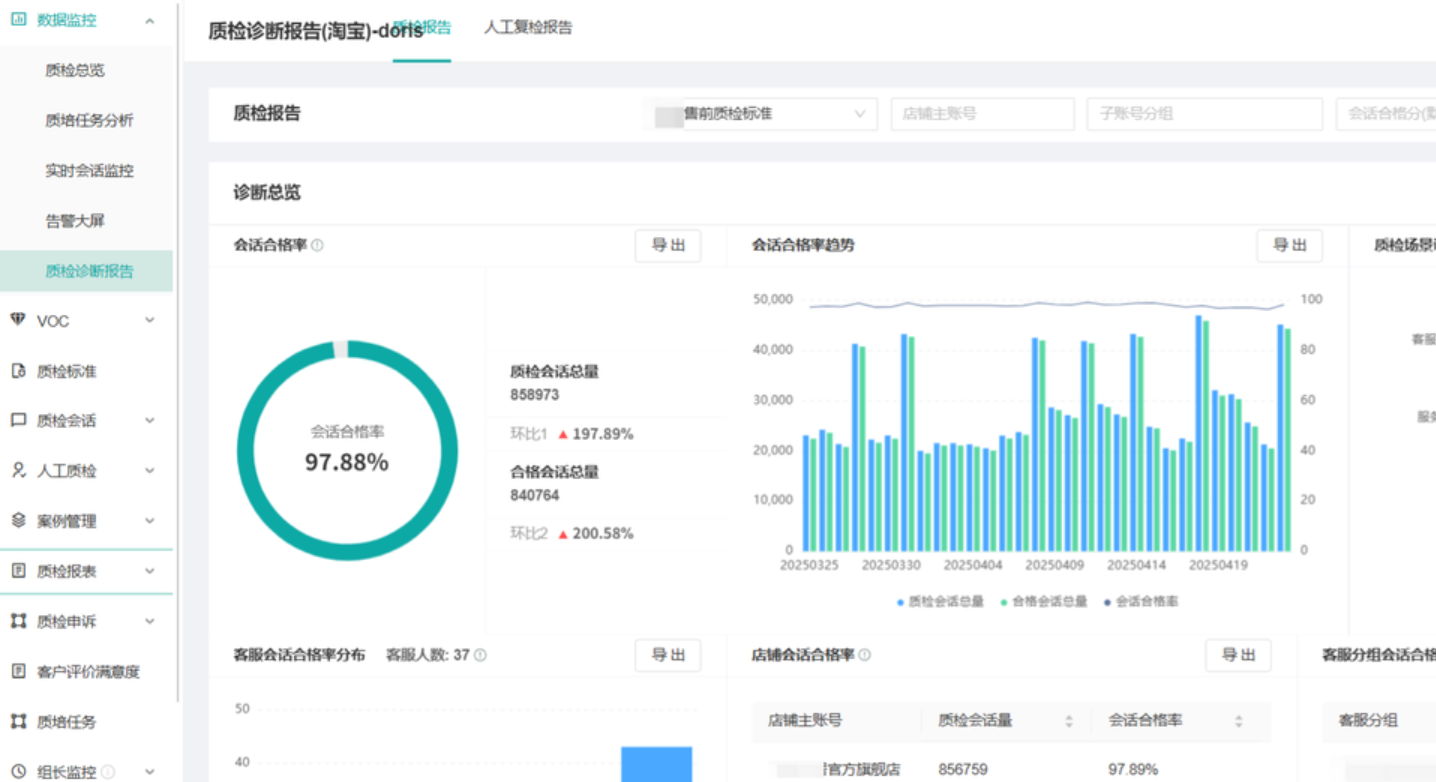The width and height of the screenshot is (1436, 782).
Task: Export the 店铺会话合格率 table
Action: point(1238,656)
